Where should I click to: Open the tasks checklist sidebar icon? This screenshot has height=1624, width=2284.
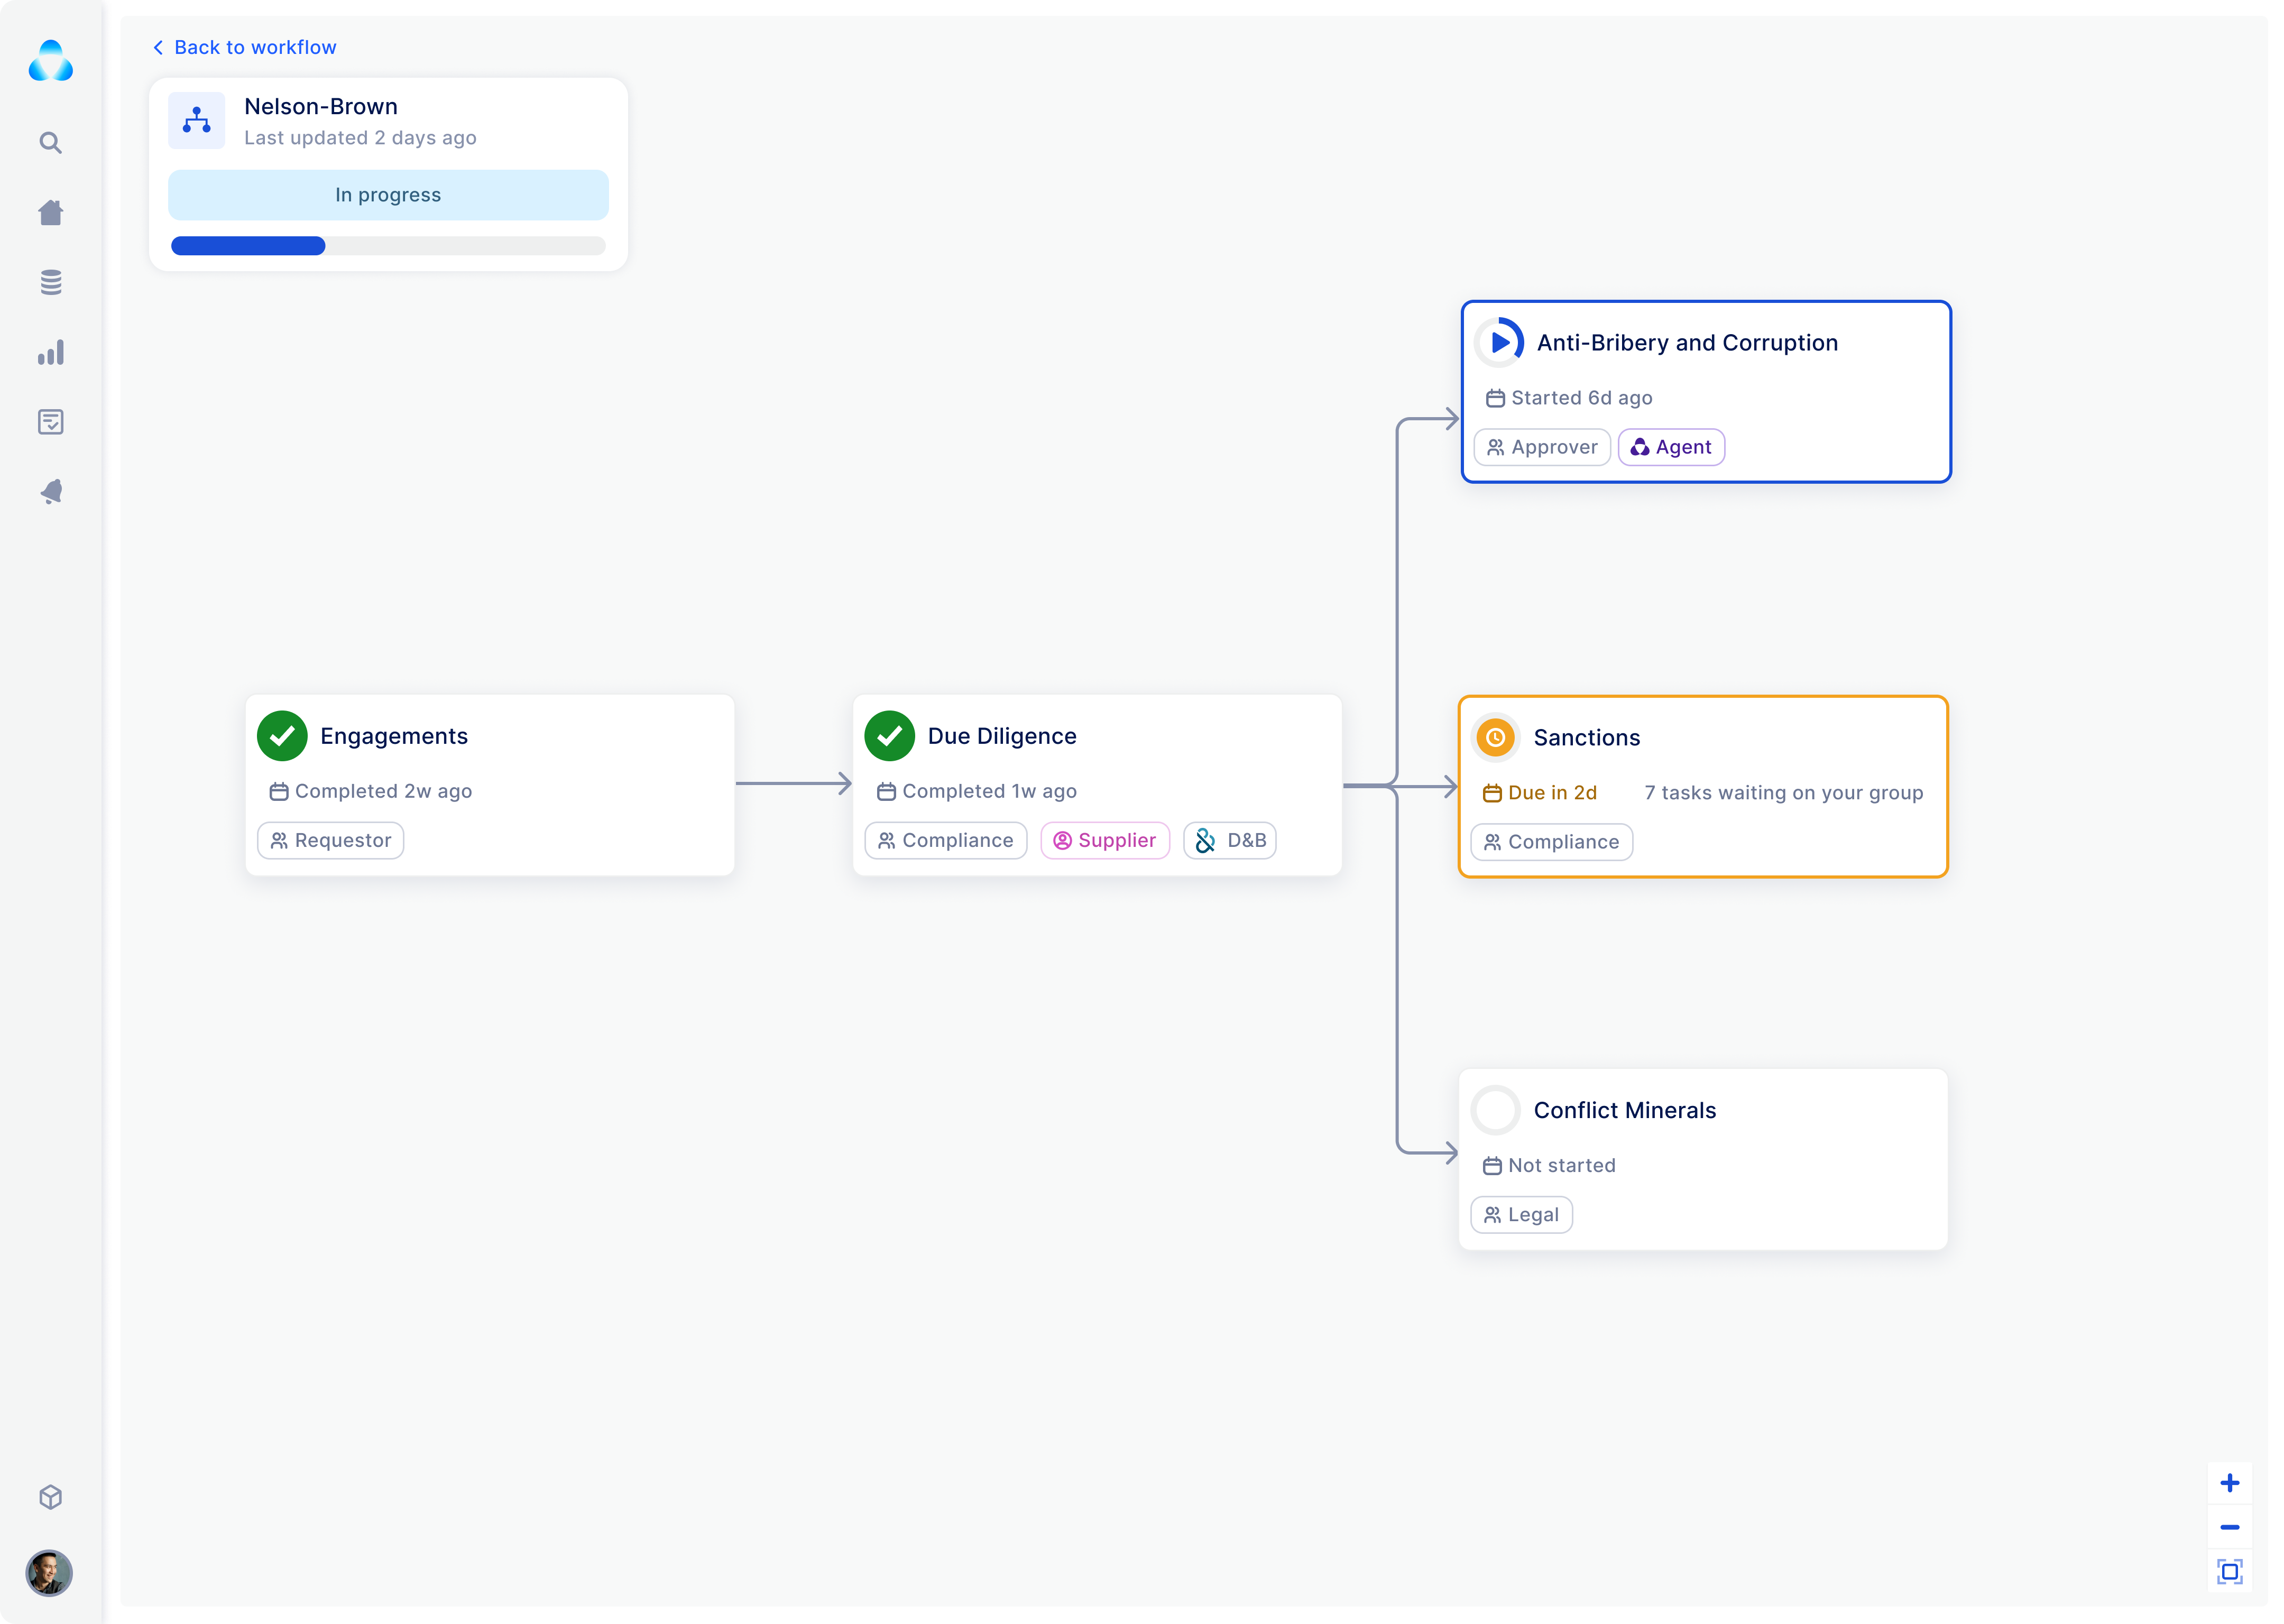[x=51, y=422]
